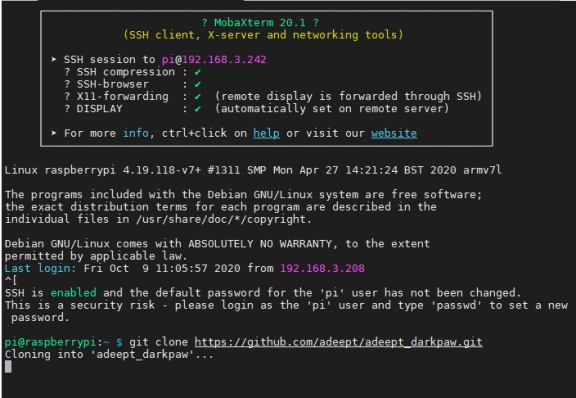Click the 'permitted by applicable law.' line

click(x=96, y=256)
